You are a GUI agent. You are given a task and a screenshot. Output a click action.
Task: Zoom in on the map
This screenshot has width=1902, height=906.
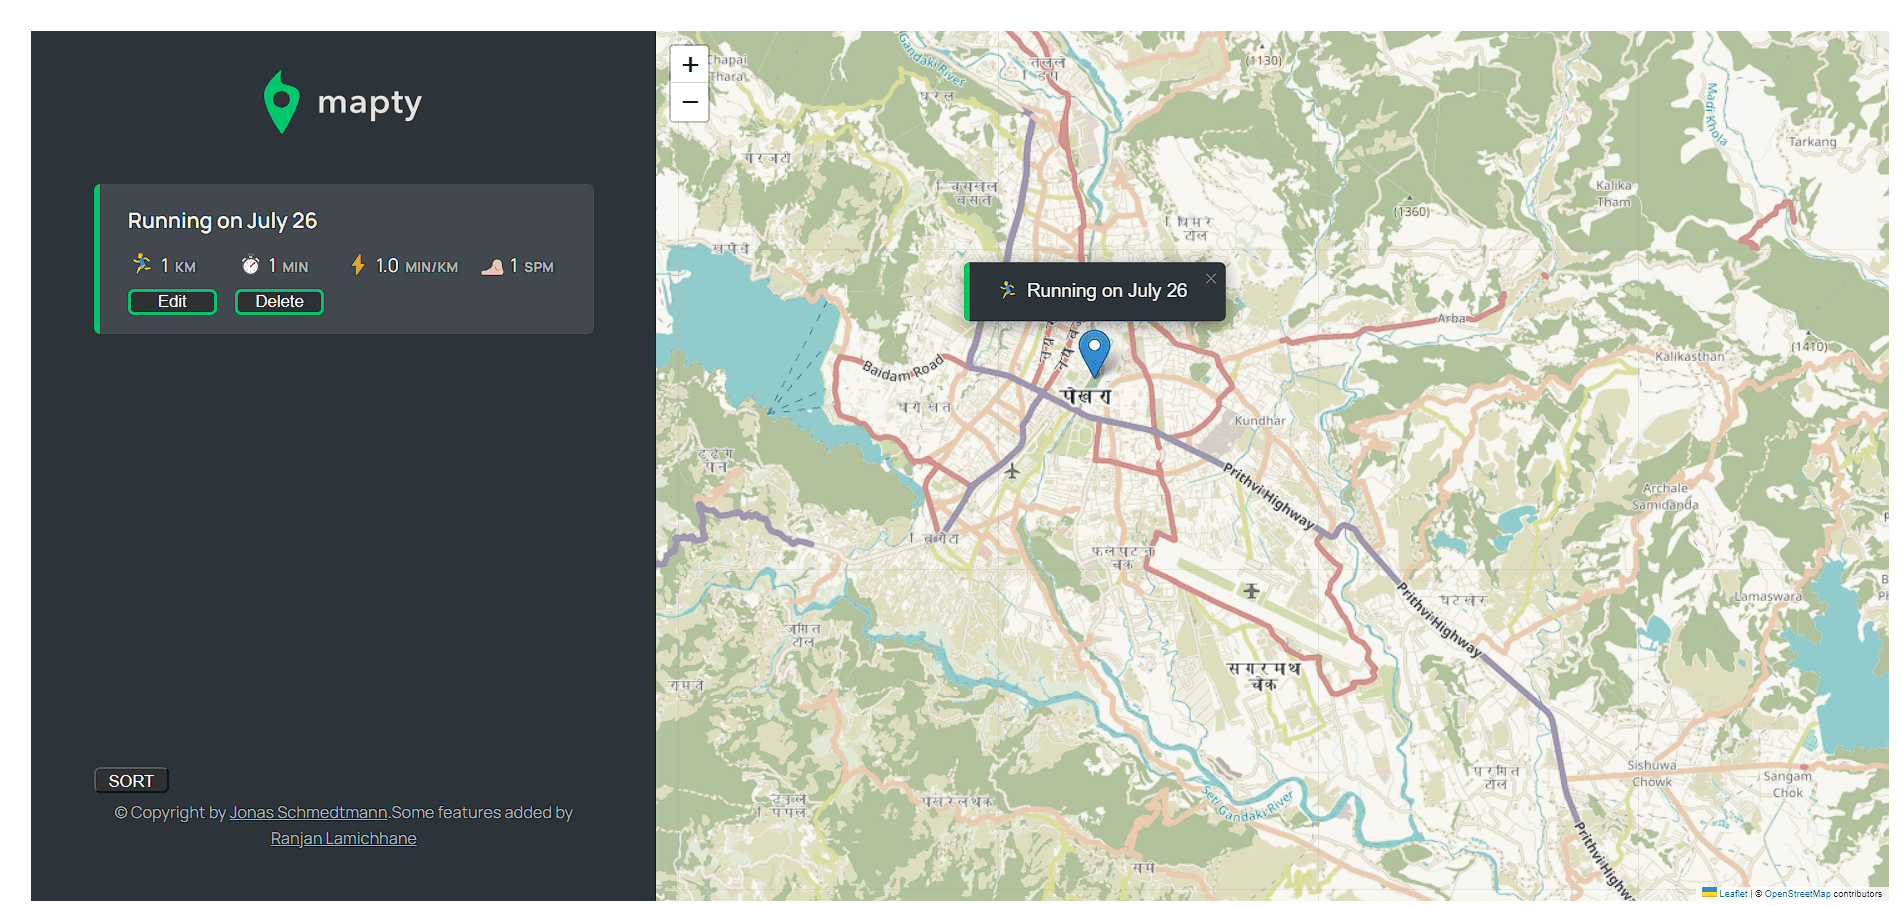pos(690,65)
